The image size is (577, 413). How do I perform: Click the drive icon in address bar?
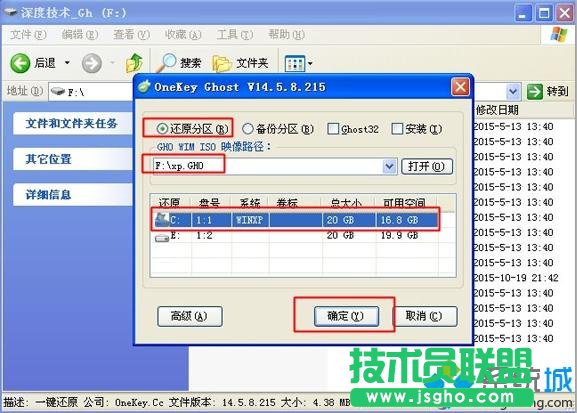[58, 91]
